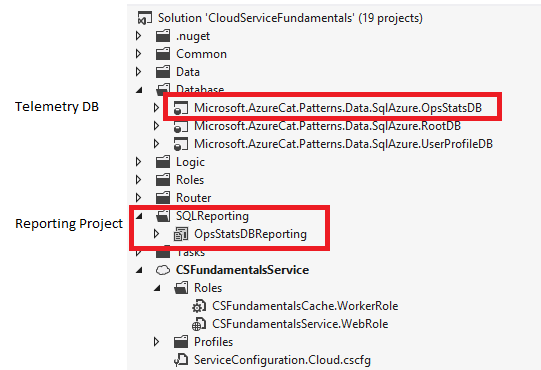Collapse the CSFundamentalsService project

click(x=139, y=270)
